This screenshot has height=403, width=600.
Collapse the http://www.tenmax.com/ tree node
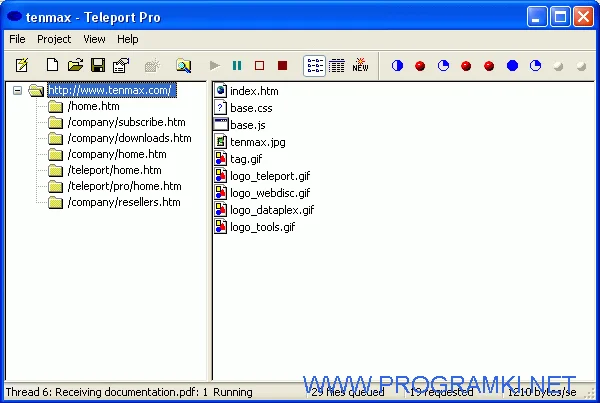click(x=17, y=90)
